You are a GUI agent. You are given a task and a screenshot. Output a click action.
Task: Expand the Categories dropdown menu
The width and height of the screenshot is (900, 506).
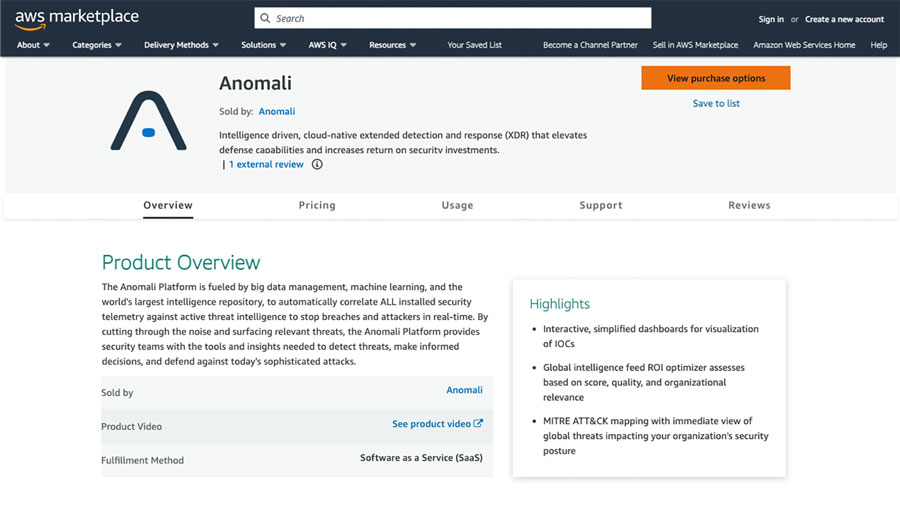(x=97, y=45)
